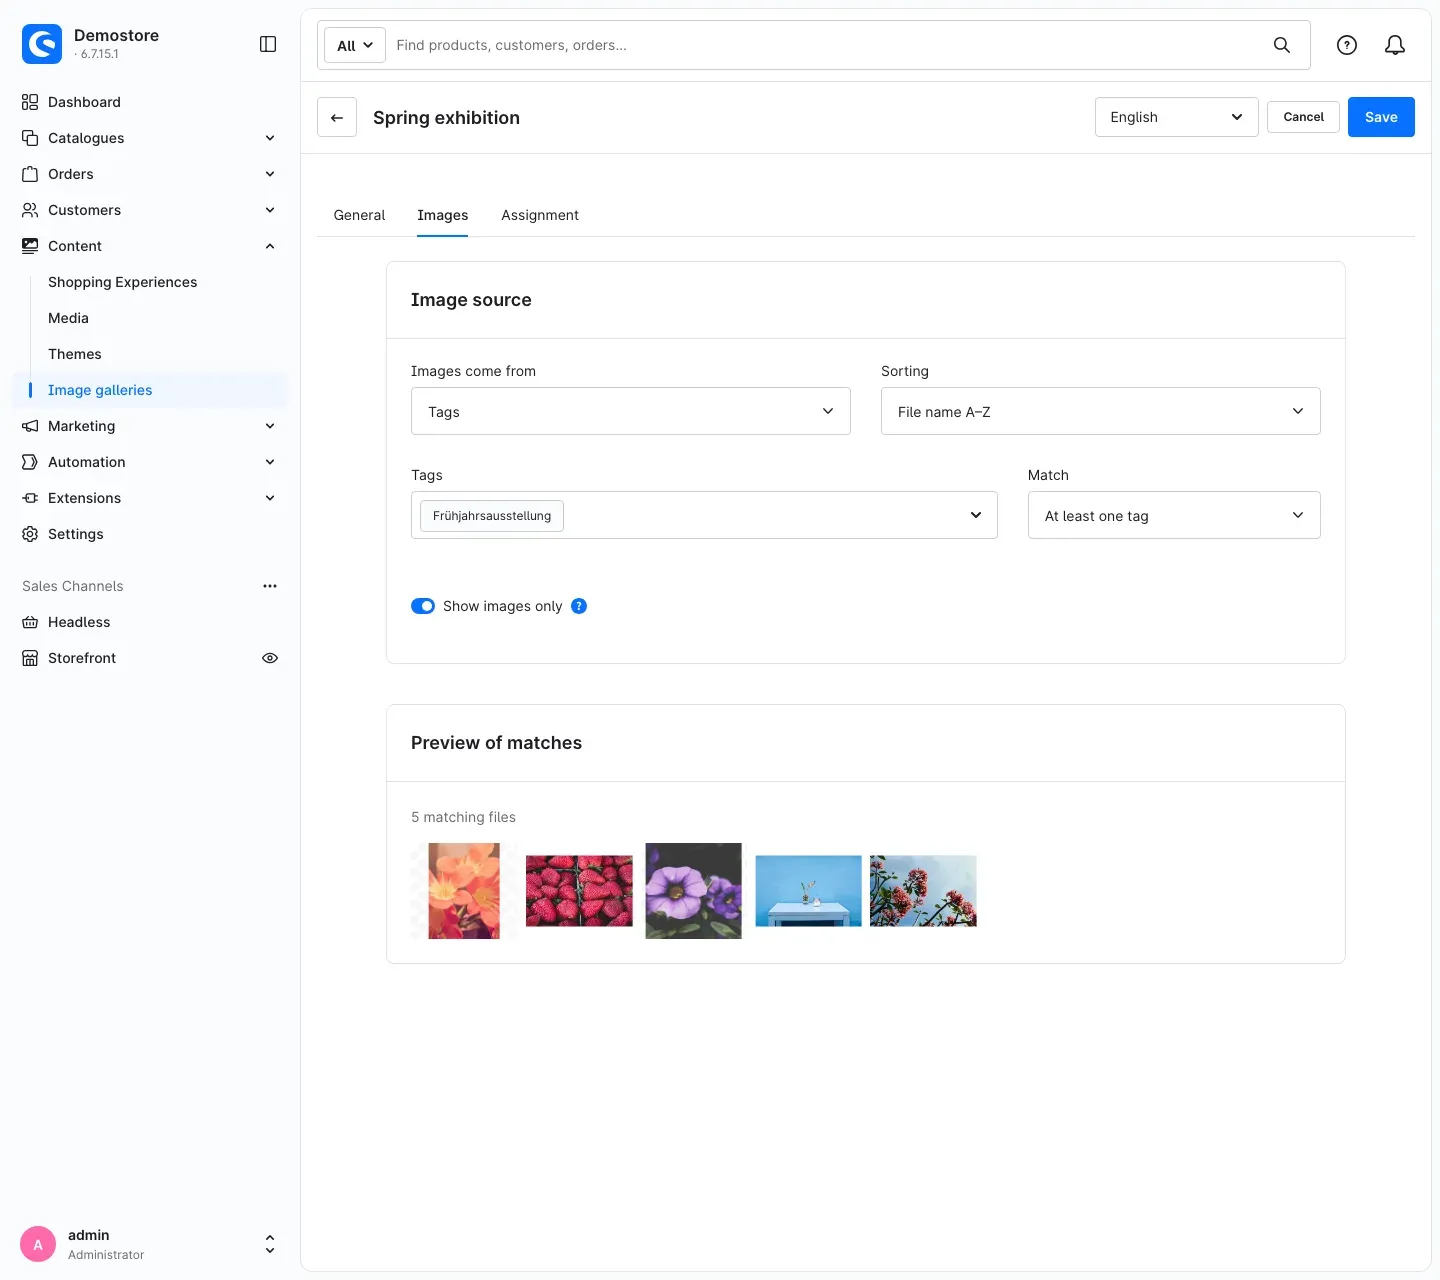Switch to the General tab
This screenshot has width=1440, height=1280.
click(x=359, y=215)
